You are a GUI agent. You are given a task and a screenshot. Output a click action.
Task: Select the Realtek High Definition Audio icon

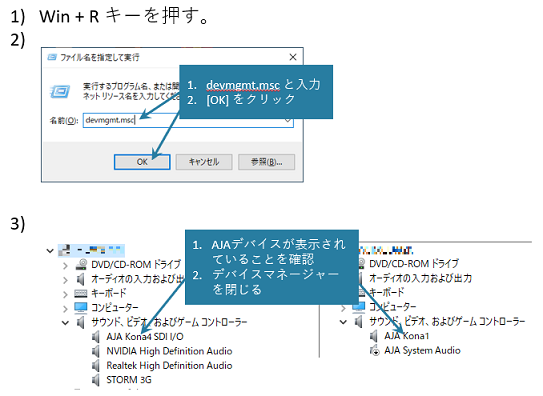point(96,366)
